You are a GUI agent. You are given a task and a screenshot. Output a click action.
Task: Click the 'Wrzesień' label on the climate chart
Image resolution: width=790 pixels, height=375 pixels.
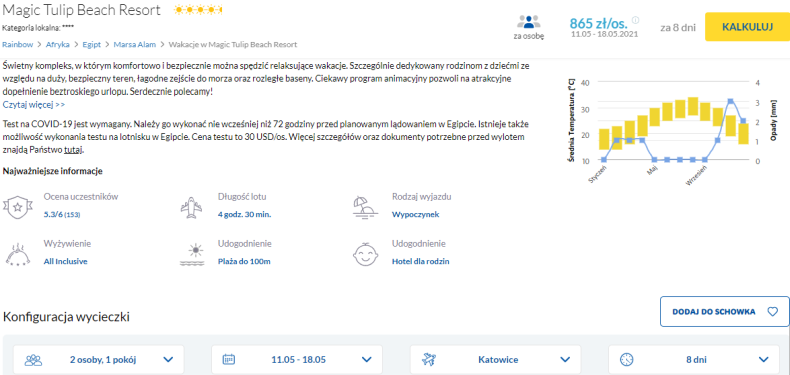(697, 176)
